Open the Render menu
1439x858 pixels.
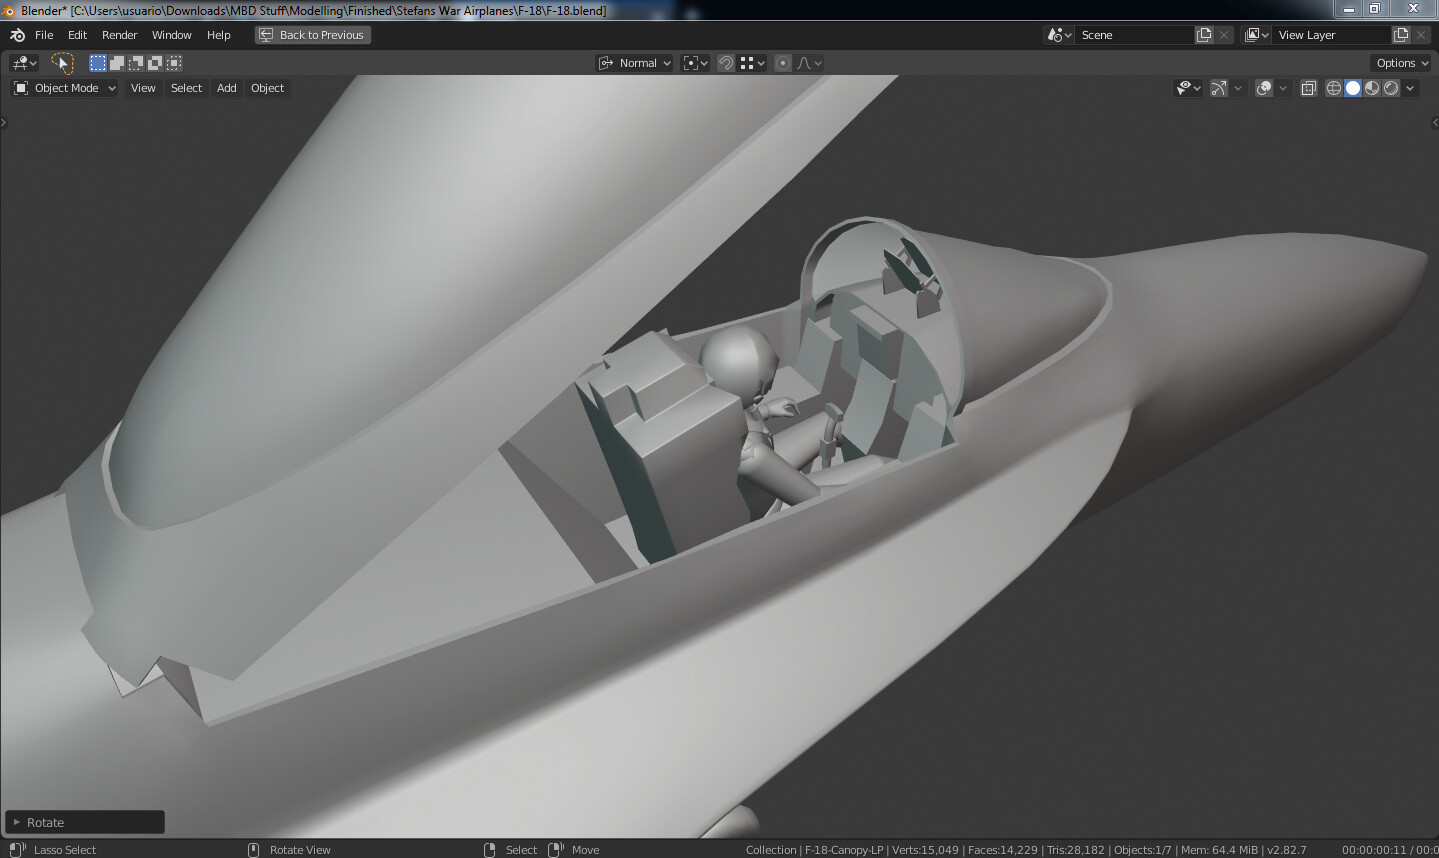point(119,35)
